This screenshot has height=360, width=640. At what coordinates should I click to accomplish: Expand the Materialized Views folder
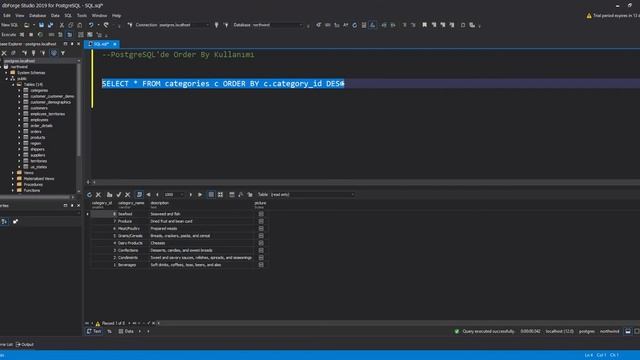[x=13, y=179]
